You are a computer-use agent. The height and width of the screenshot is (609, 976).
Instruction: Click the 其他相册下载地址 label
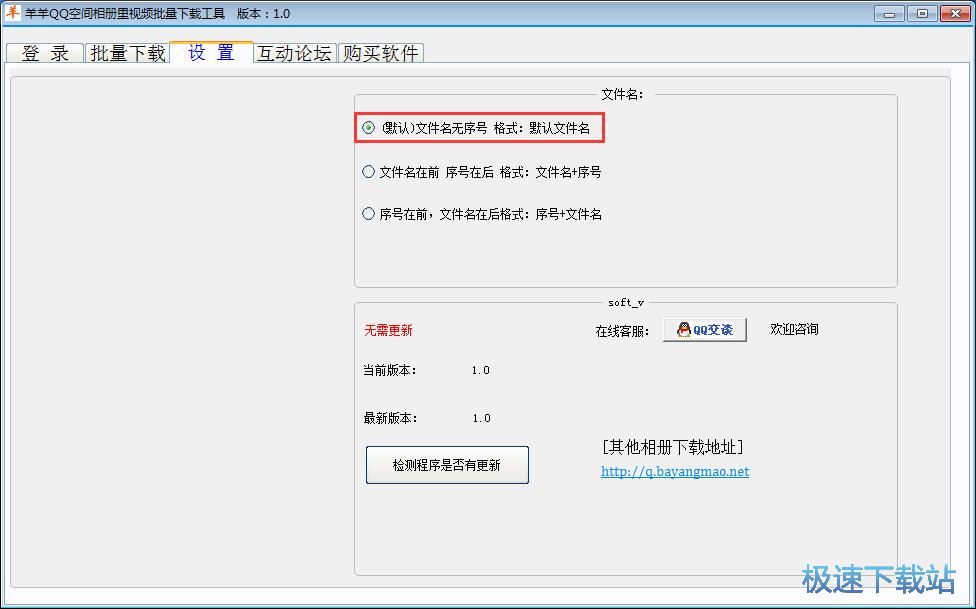click(x=674, y=446)
